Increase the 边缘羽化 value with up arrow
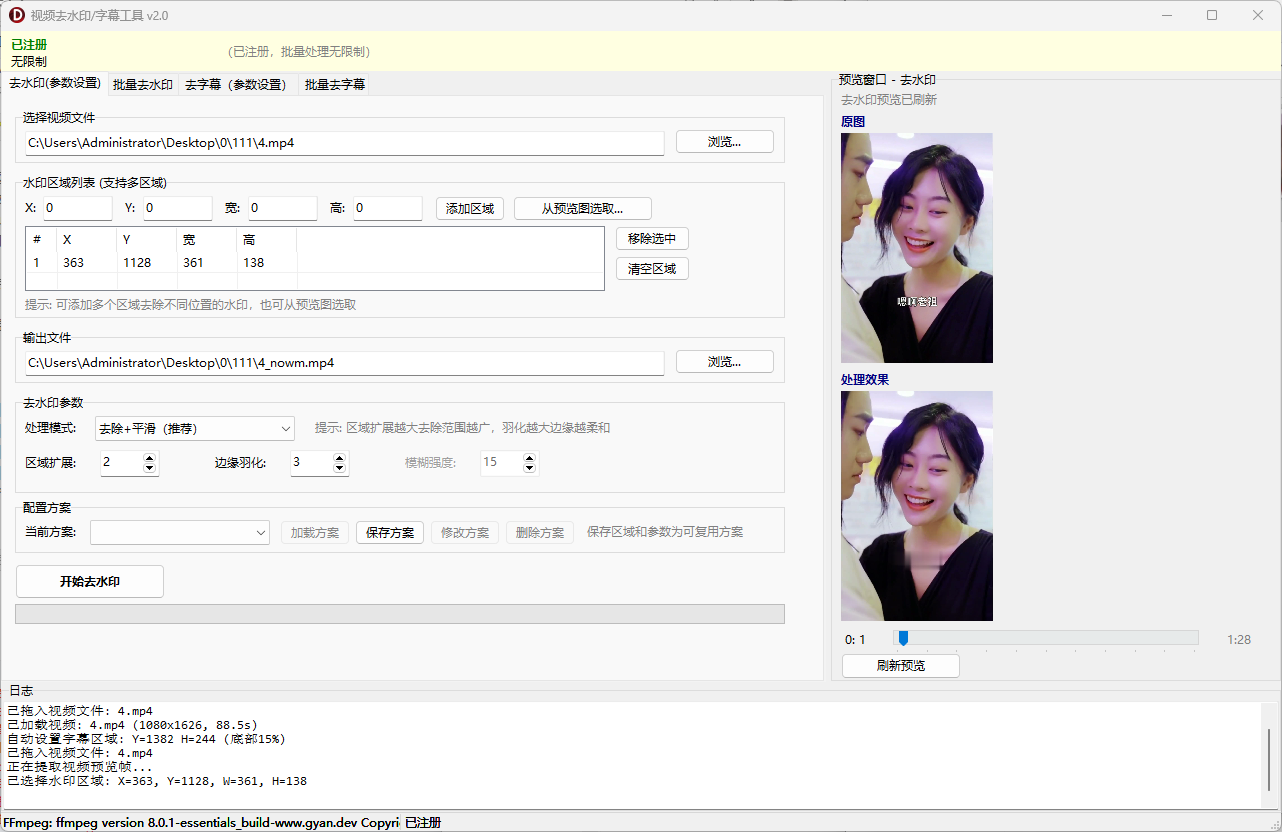Image resolution: width=1282 pixels, height=832 pixels. 340,458
